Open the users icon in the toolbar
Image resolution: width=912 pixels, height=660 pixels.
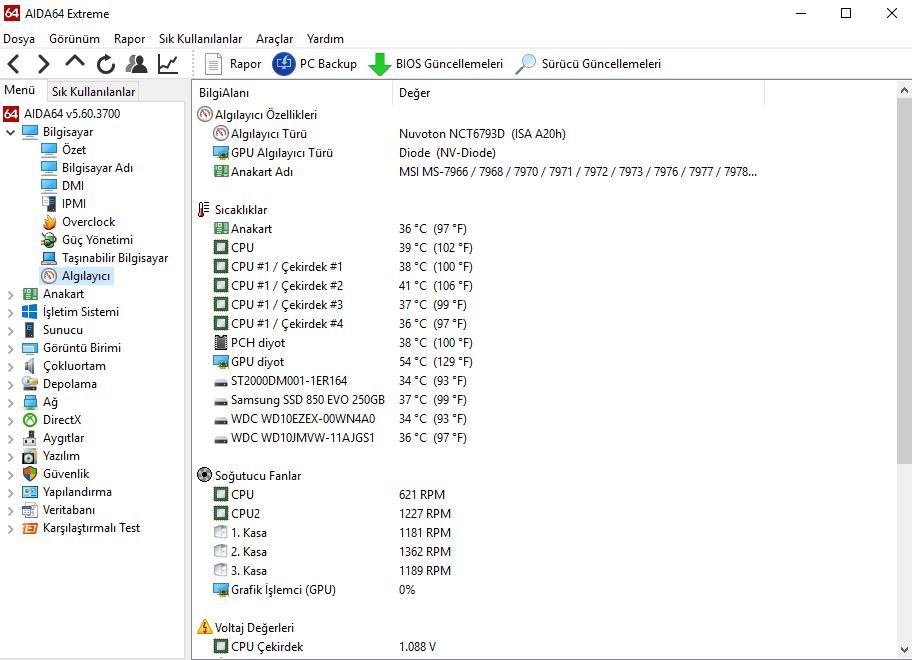tap(137, 64)
